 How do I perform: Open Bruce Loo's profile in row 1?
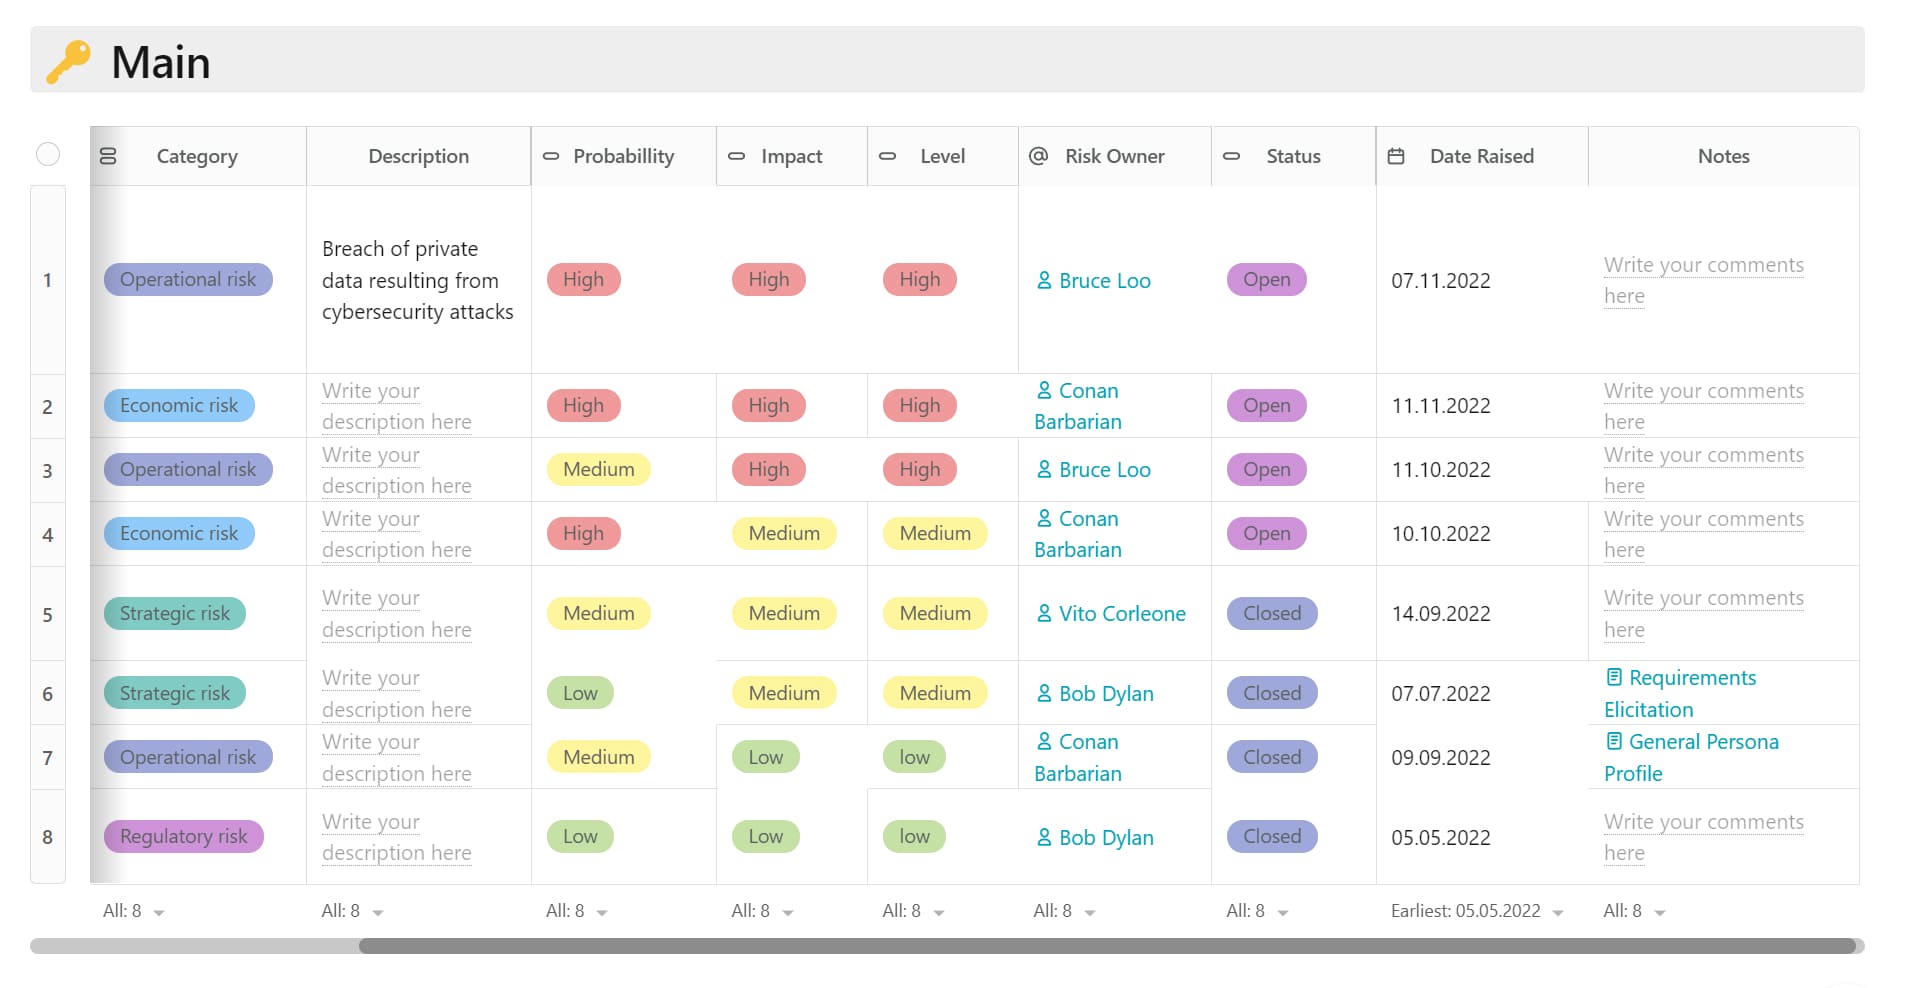(x=1104, y=281)
